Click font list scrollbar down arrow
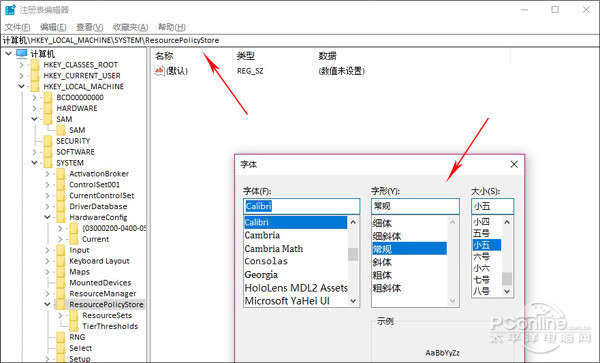600x363 pixels. [353, 301]
